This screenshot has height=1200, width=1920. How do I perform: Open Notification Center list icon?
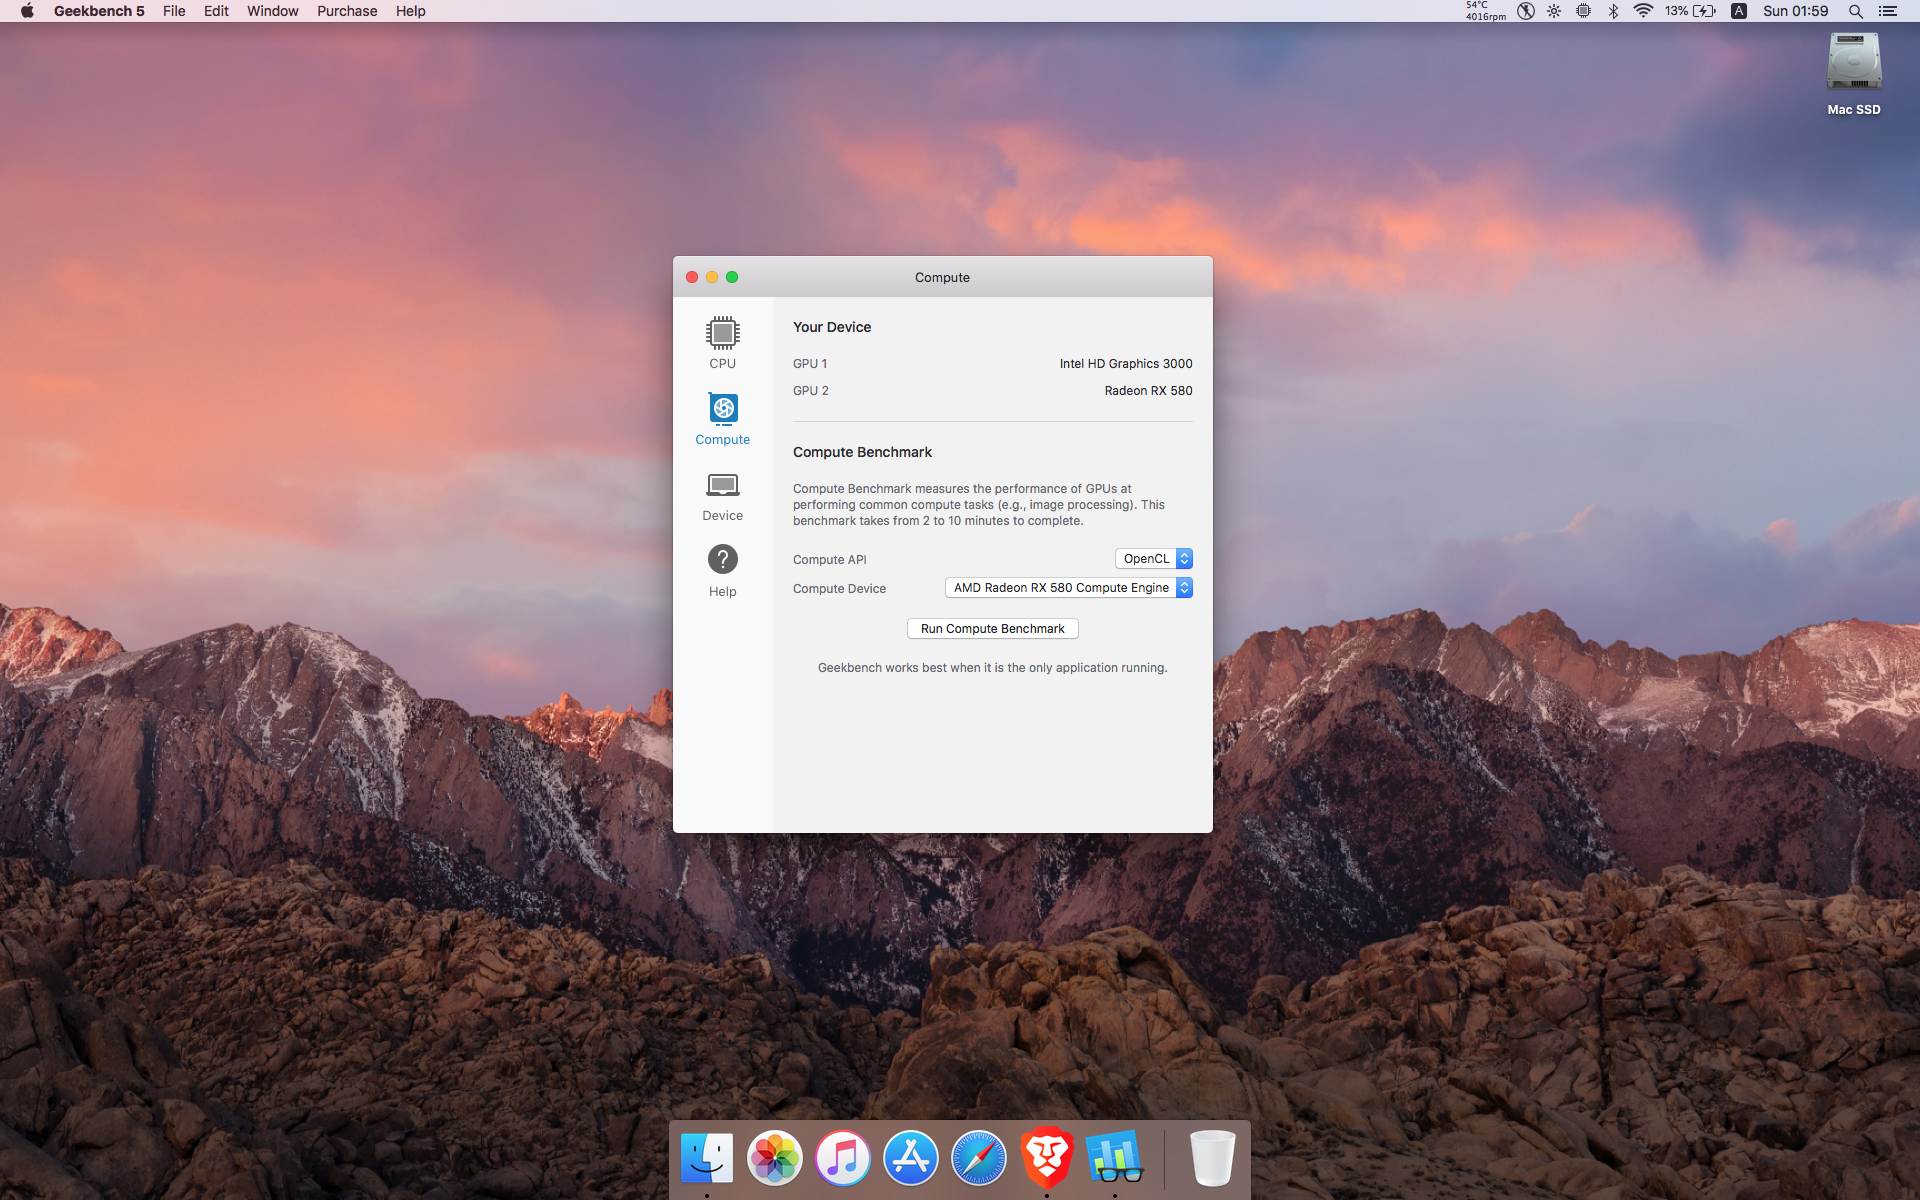coord(1888,11)
